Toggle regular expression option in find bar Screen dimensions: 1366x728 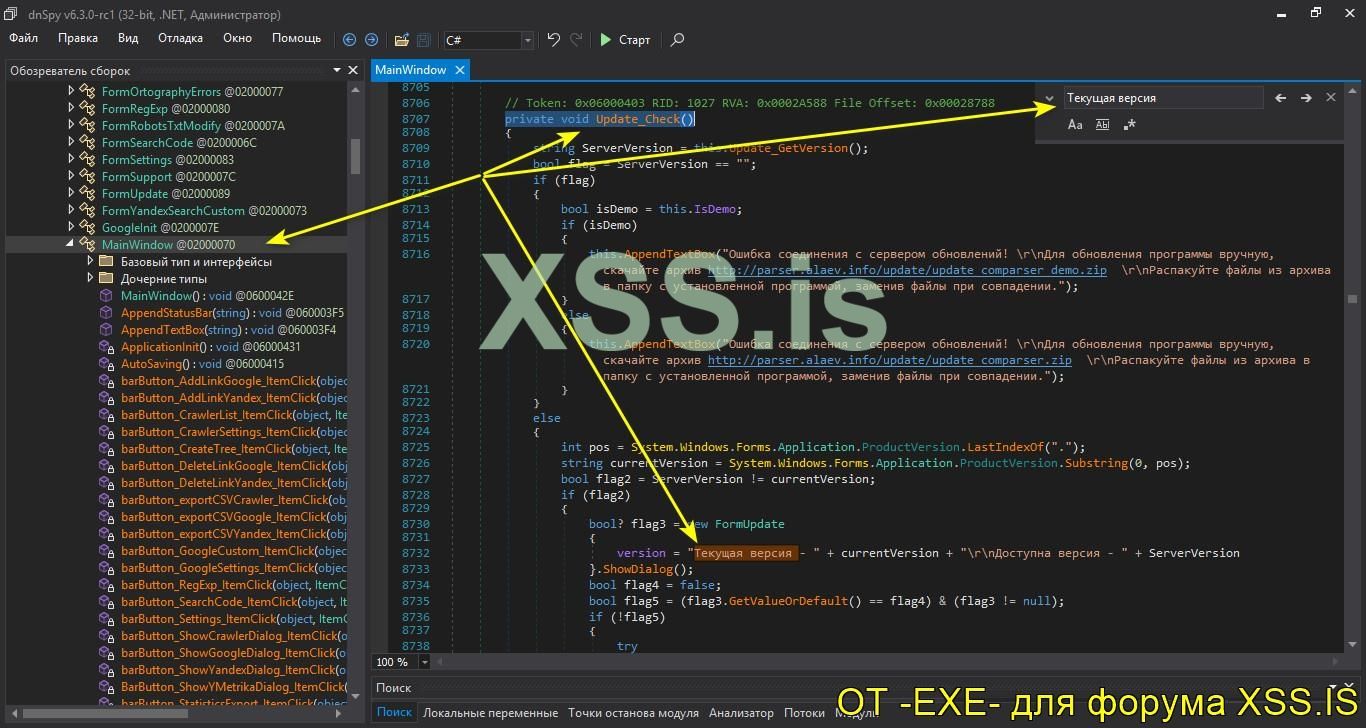pyautogui.click(x=1129, y=125)
